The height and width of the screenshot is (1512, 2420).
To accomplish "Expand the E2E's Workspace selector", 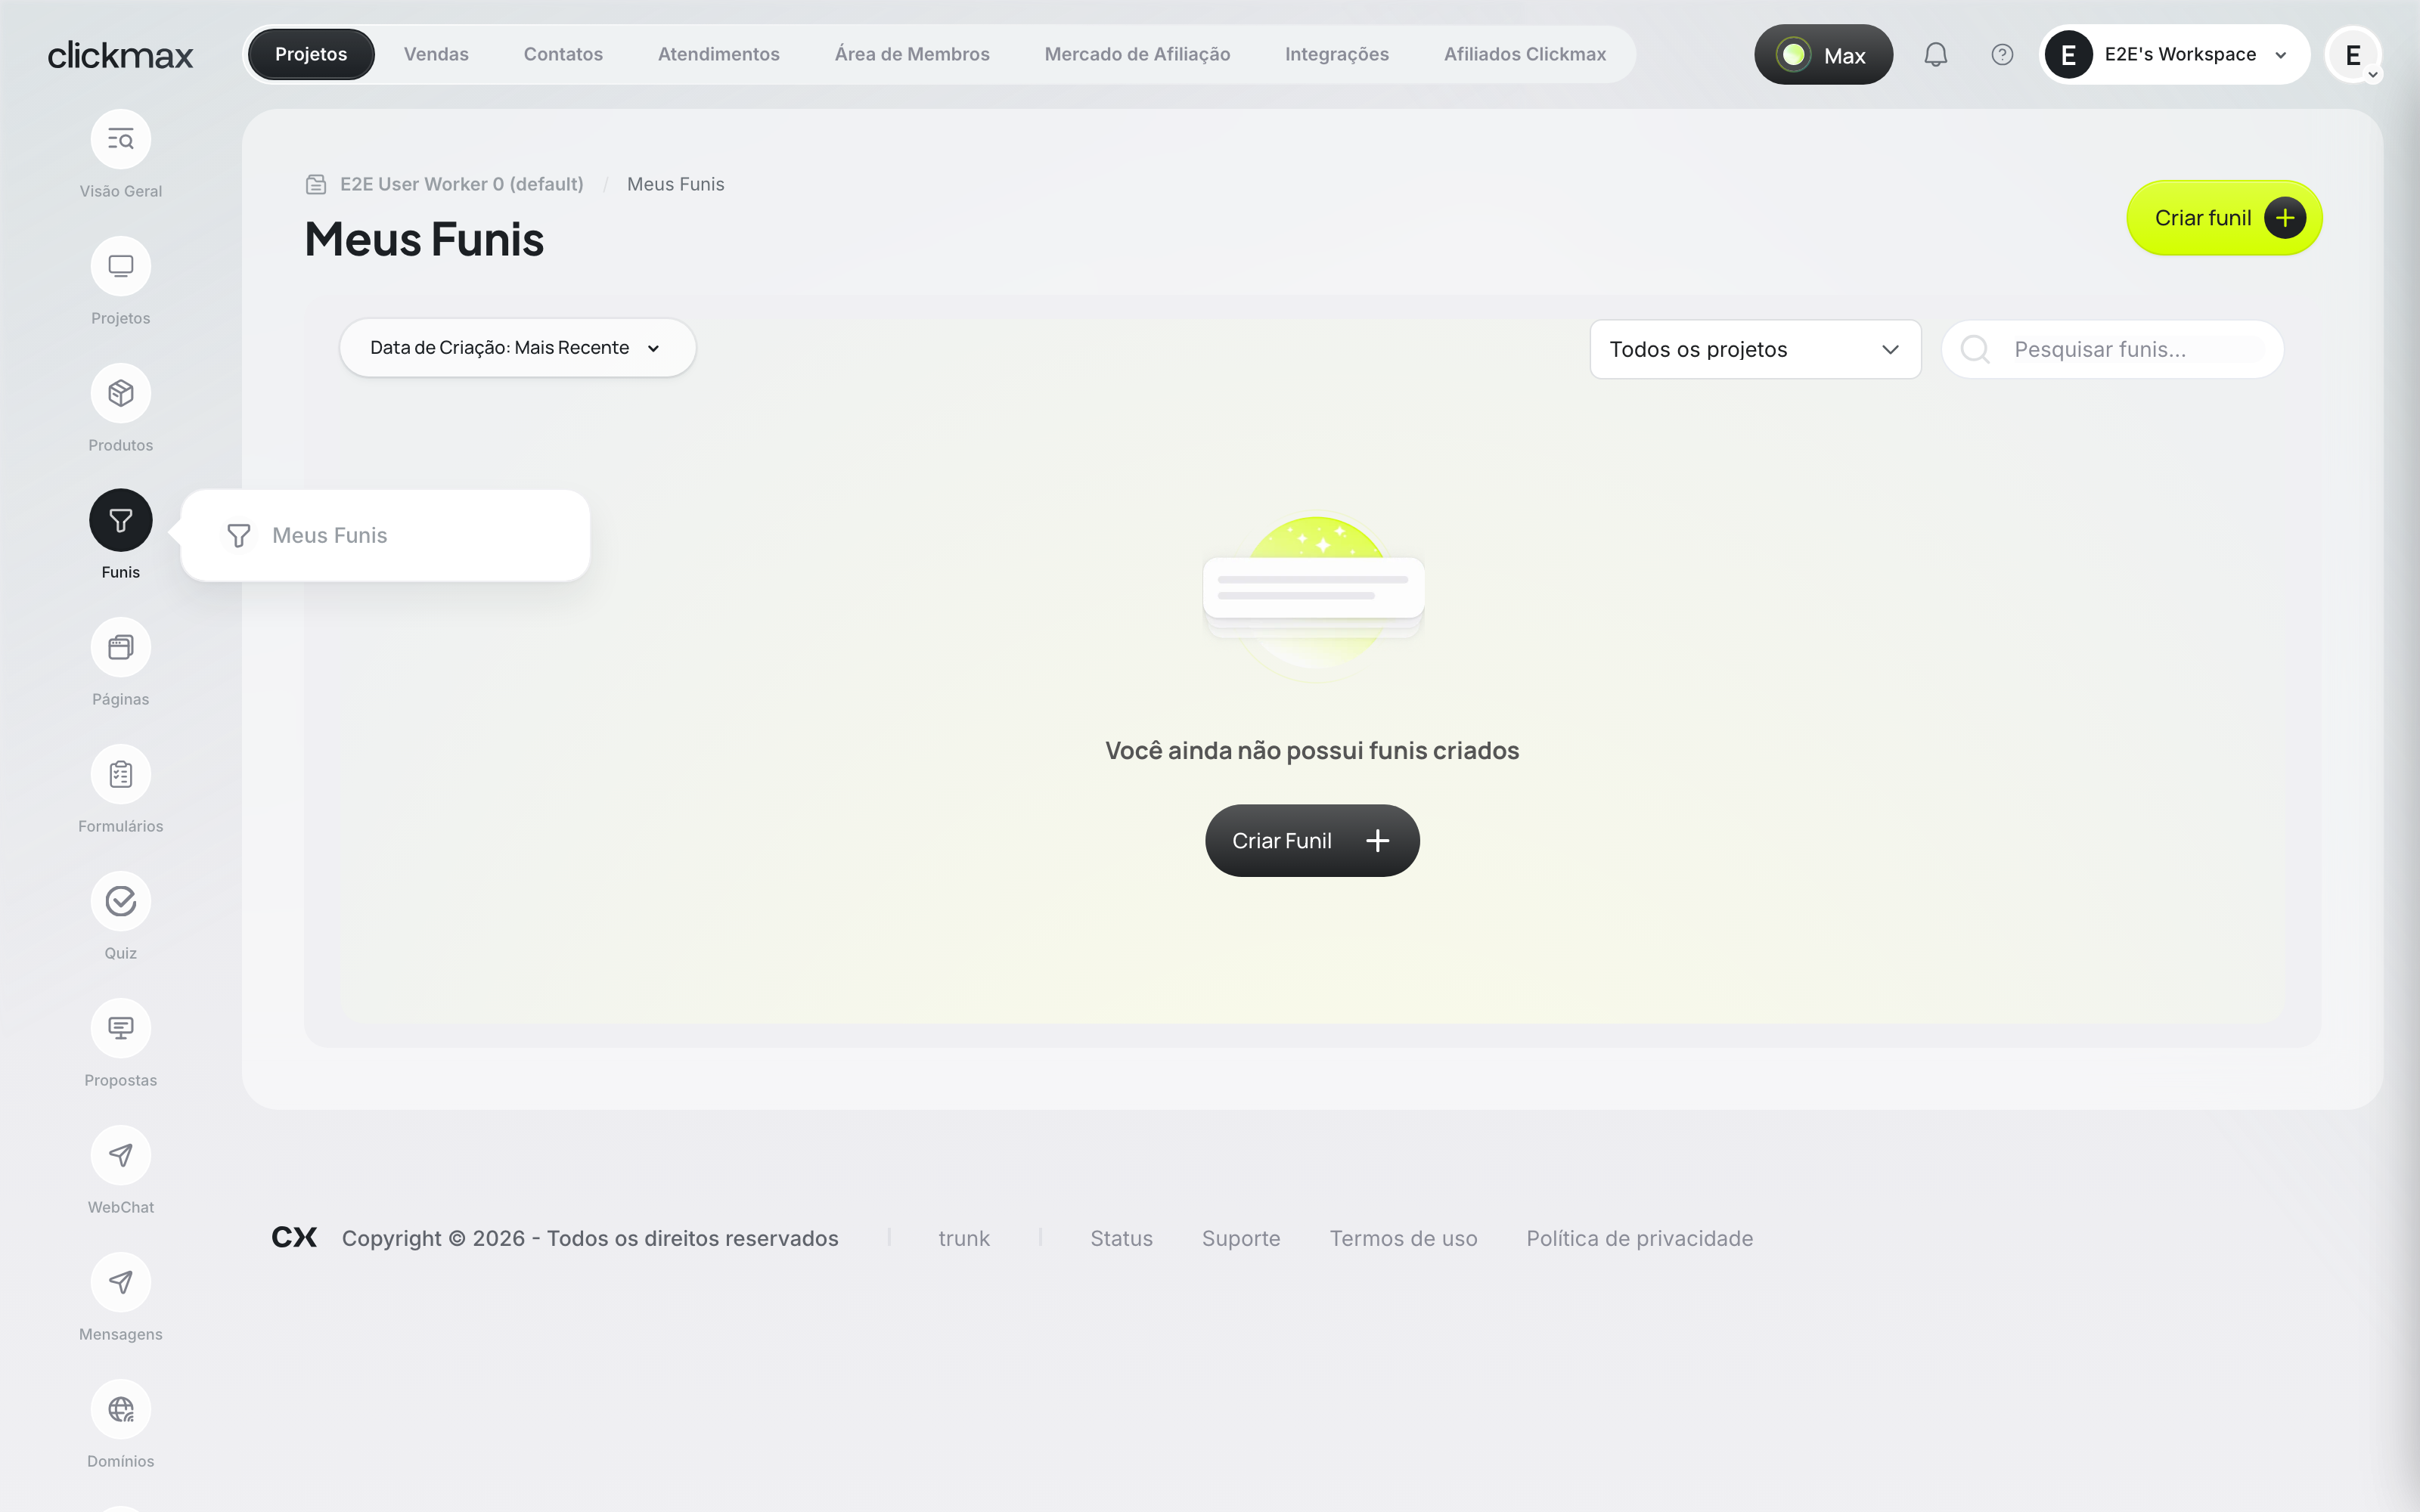I will pos(2174,55).
